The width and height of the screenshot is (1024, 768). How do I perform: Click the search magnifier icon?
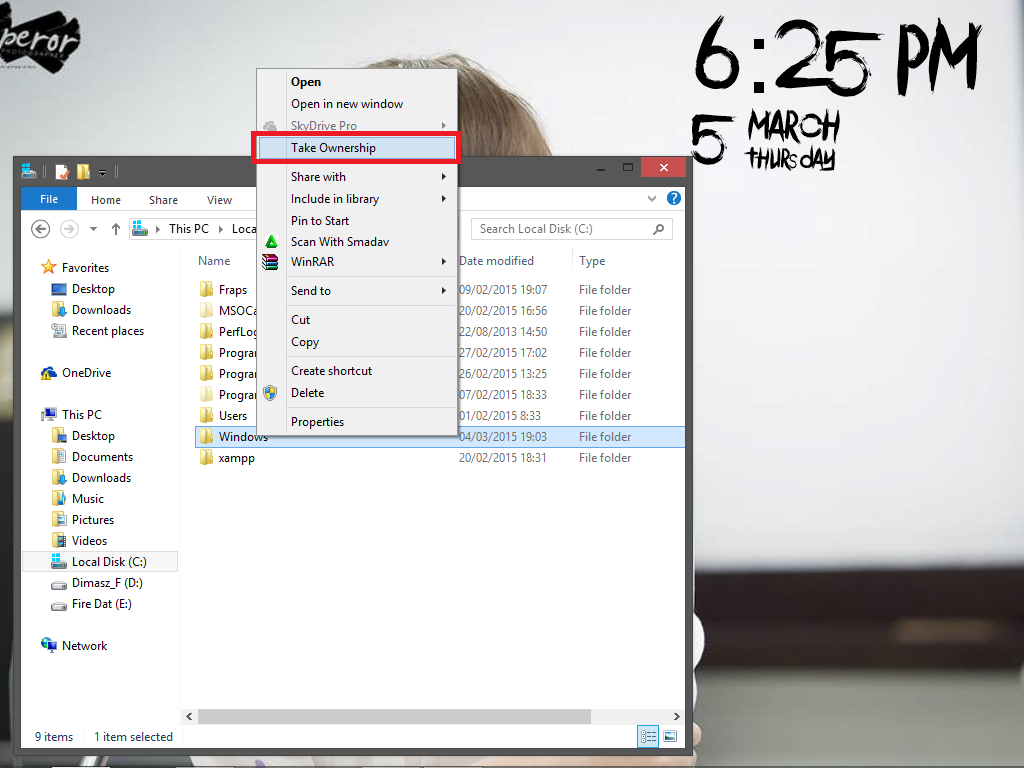(x=658, y=229)
